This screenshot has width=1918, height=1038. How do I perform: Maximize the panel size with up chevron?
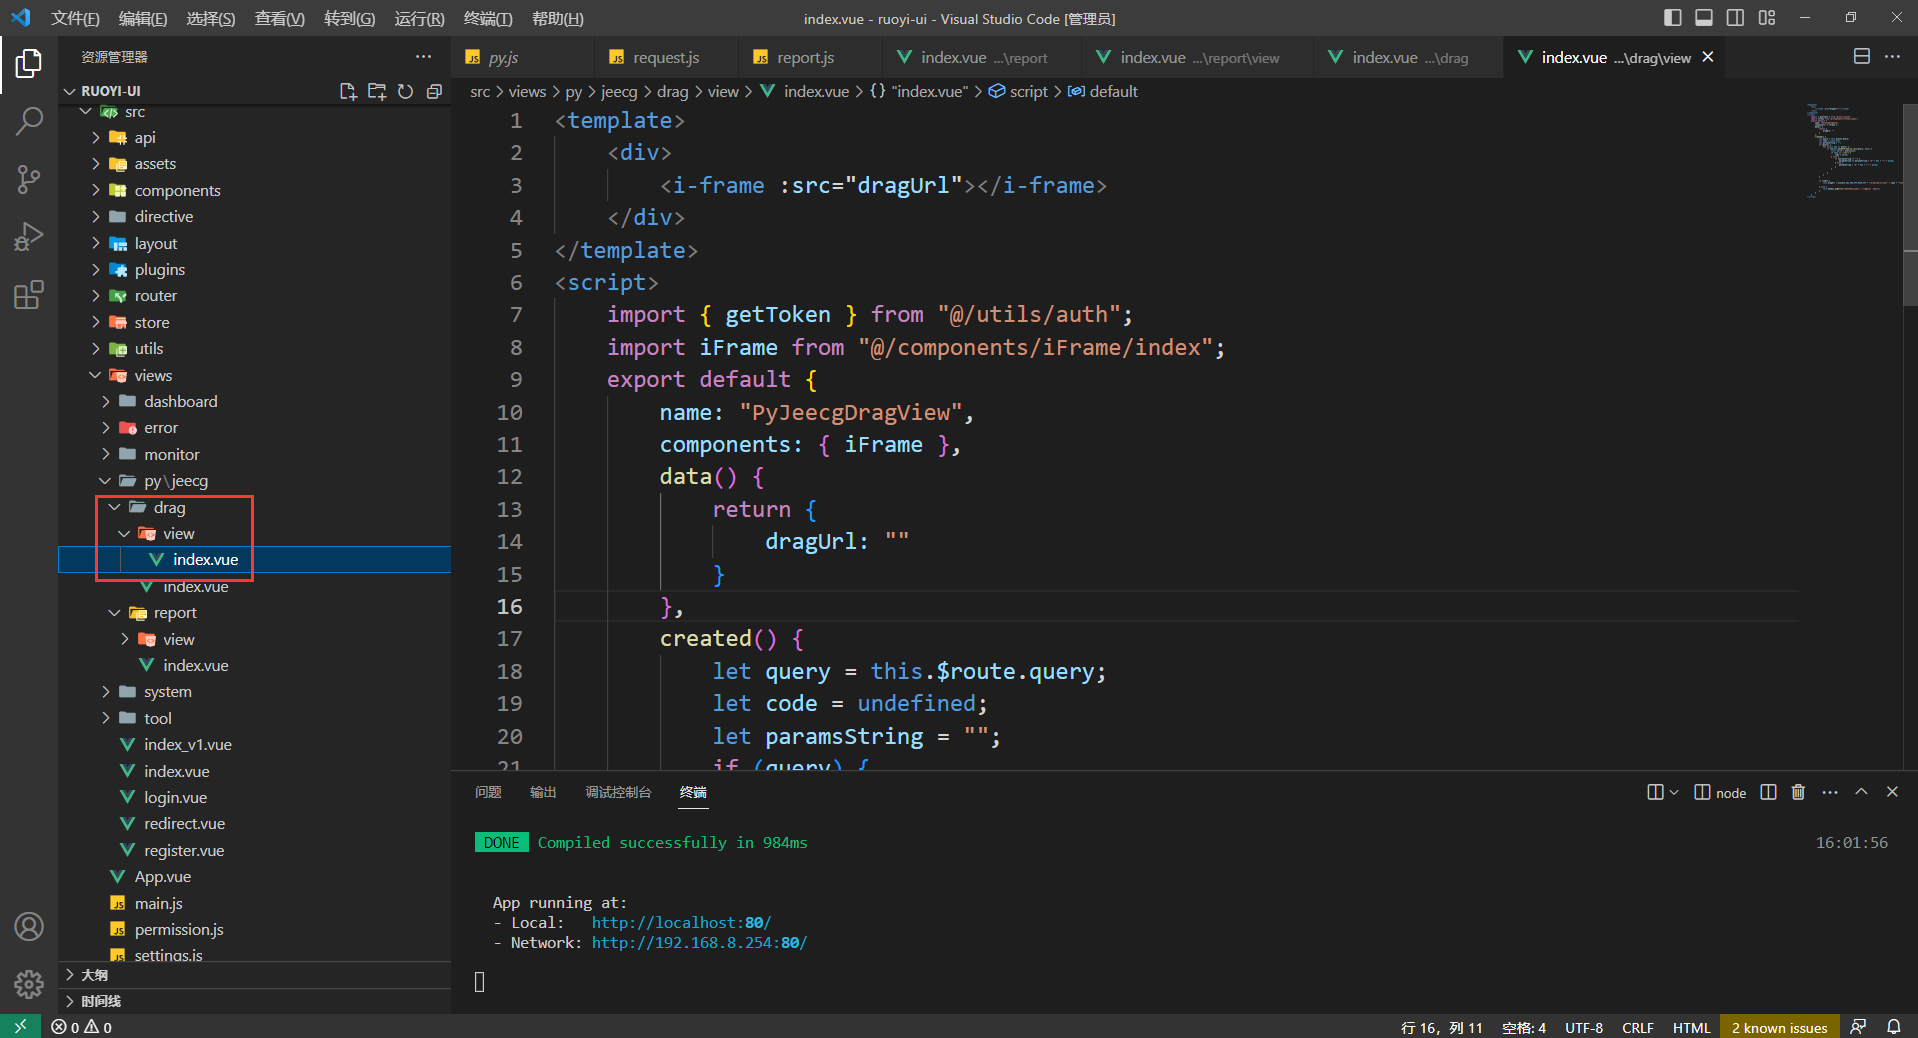[1861, 792]
